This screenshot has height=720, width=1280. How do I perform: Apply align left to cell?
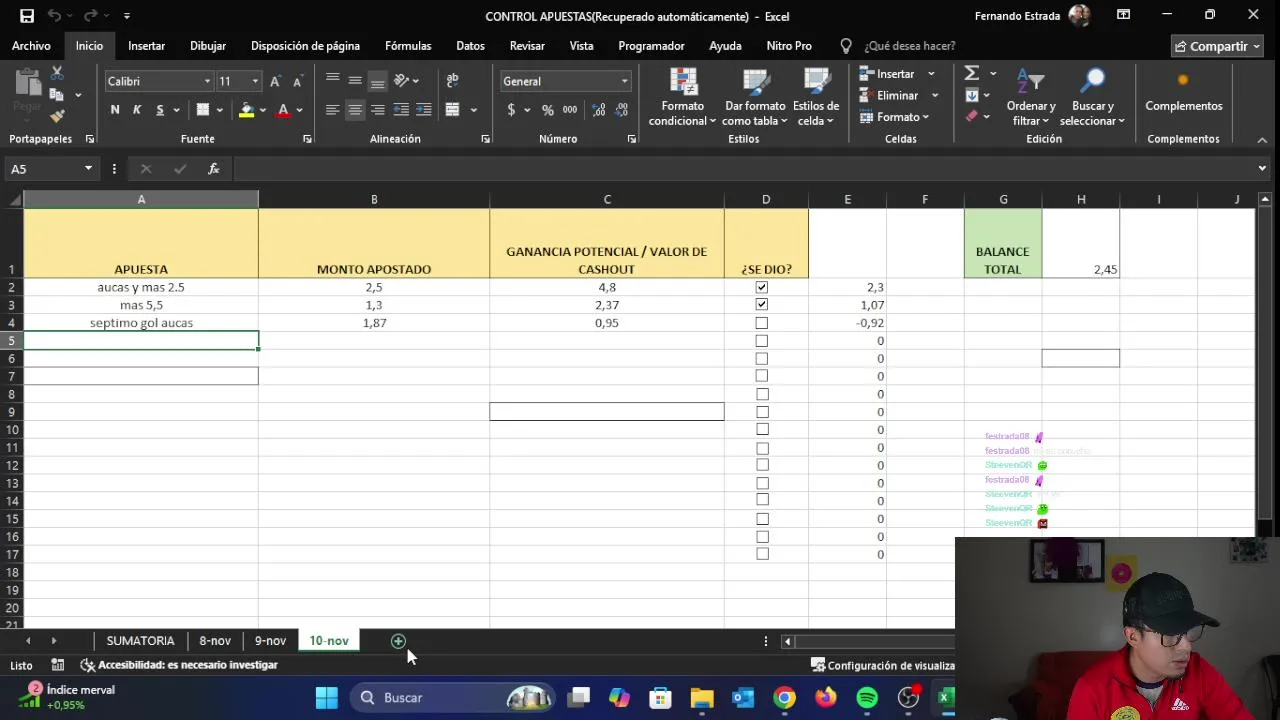point(333,110)
